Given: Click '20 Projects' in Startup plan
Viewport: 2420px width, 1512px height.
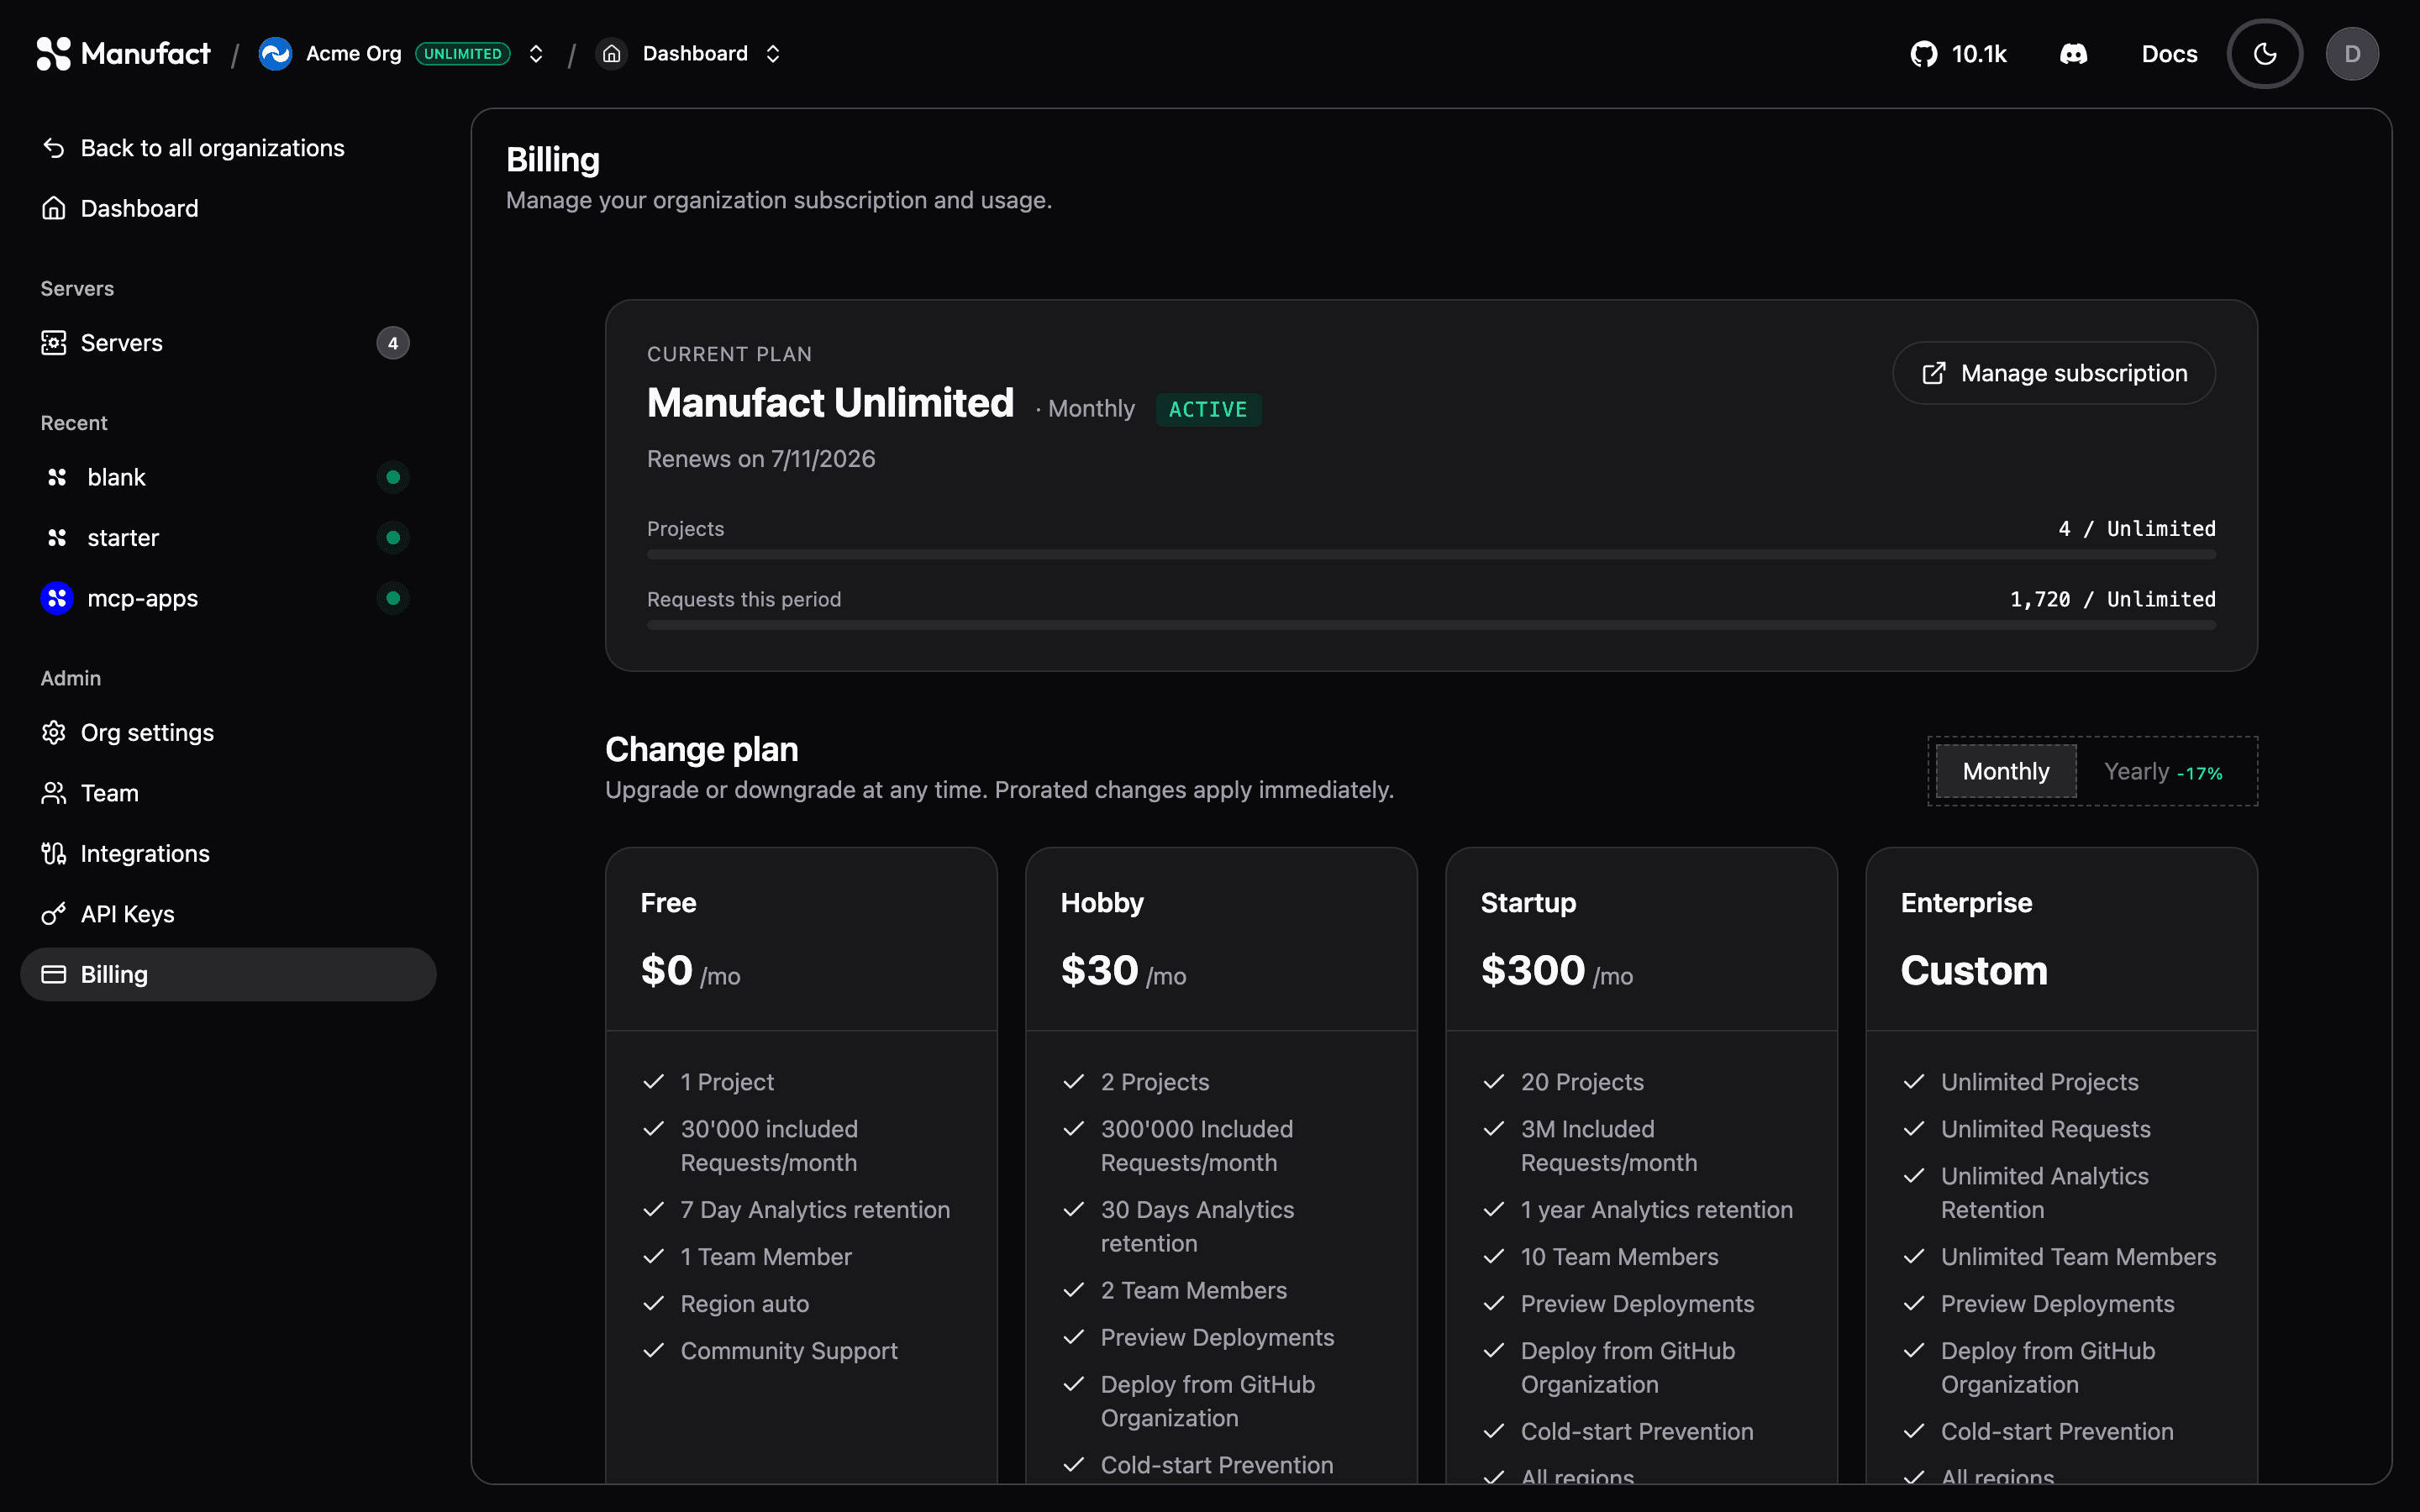Looking at the screenshot, I should pos(1582,1082).
